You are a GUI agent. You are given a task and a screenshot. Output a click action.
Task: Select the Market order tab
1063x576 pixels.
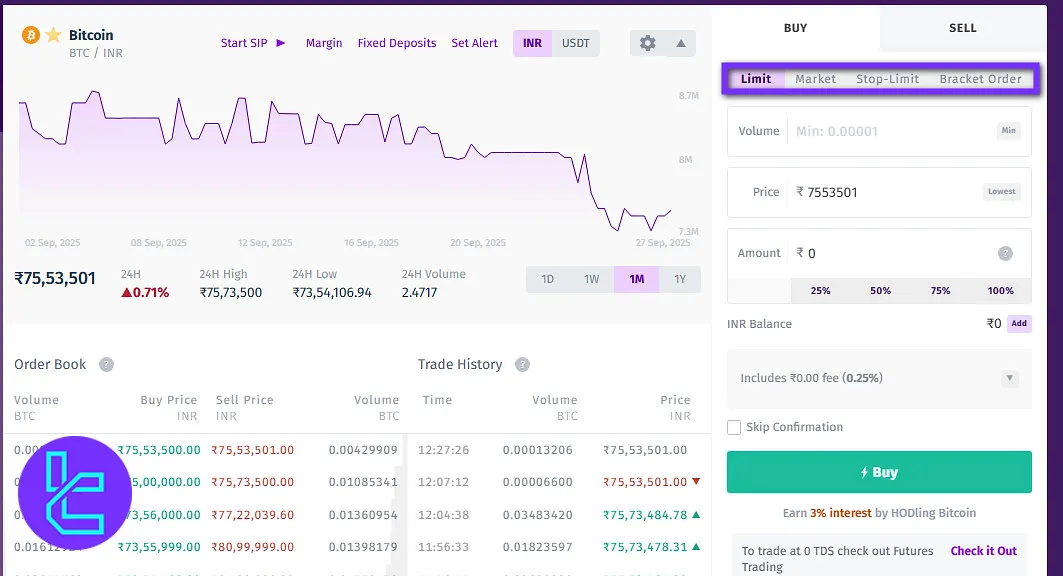pos(815,78)
